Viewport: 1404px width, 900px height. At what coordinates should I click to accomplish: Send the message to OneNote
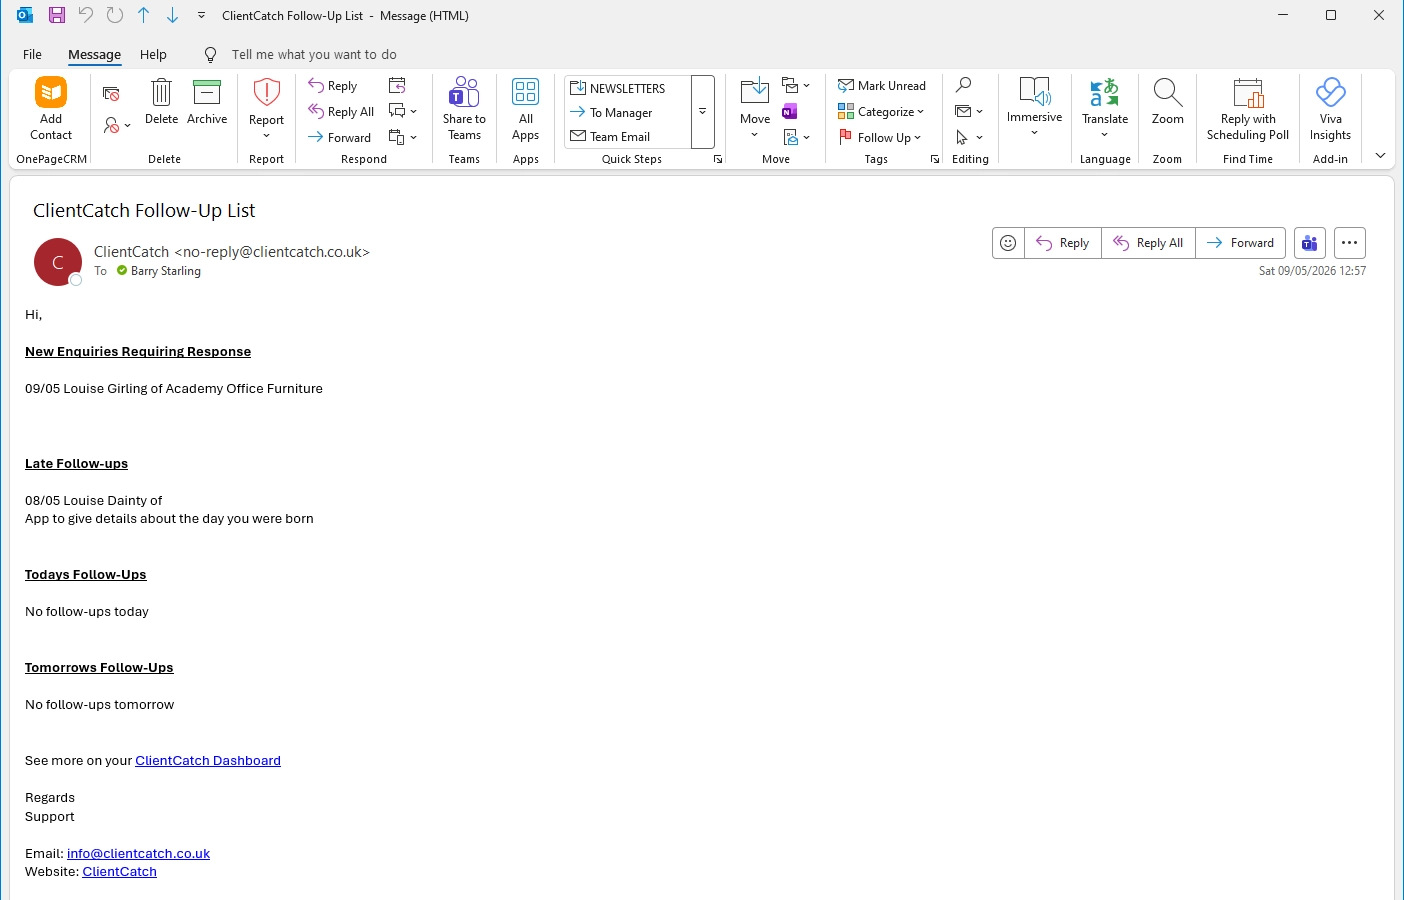click(x=790, y=112)
